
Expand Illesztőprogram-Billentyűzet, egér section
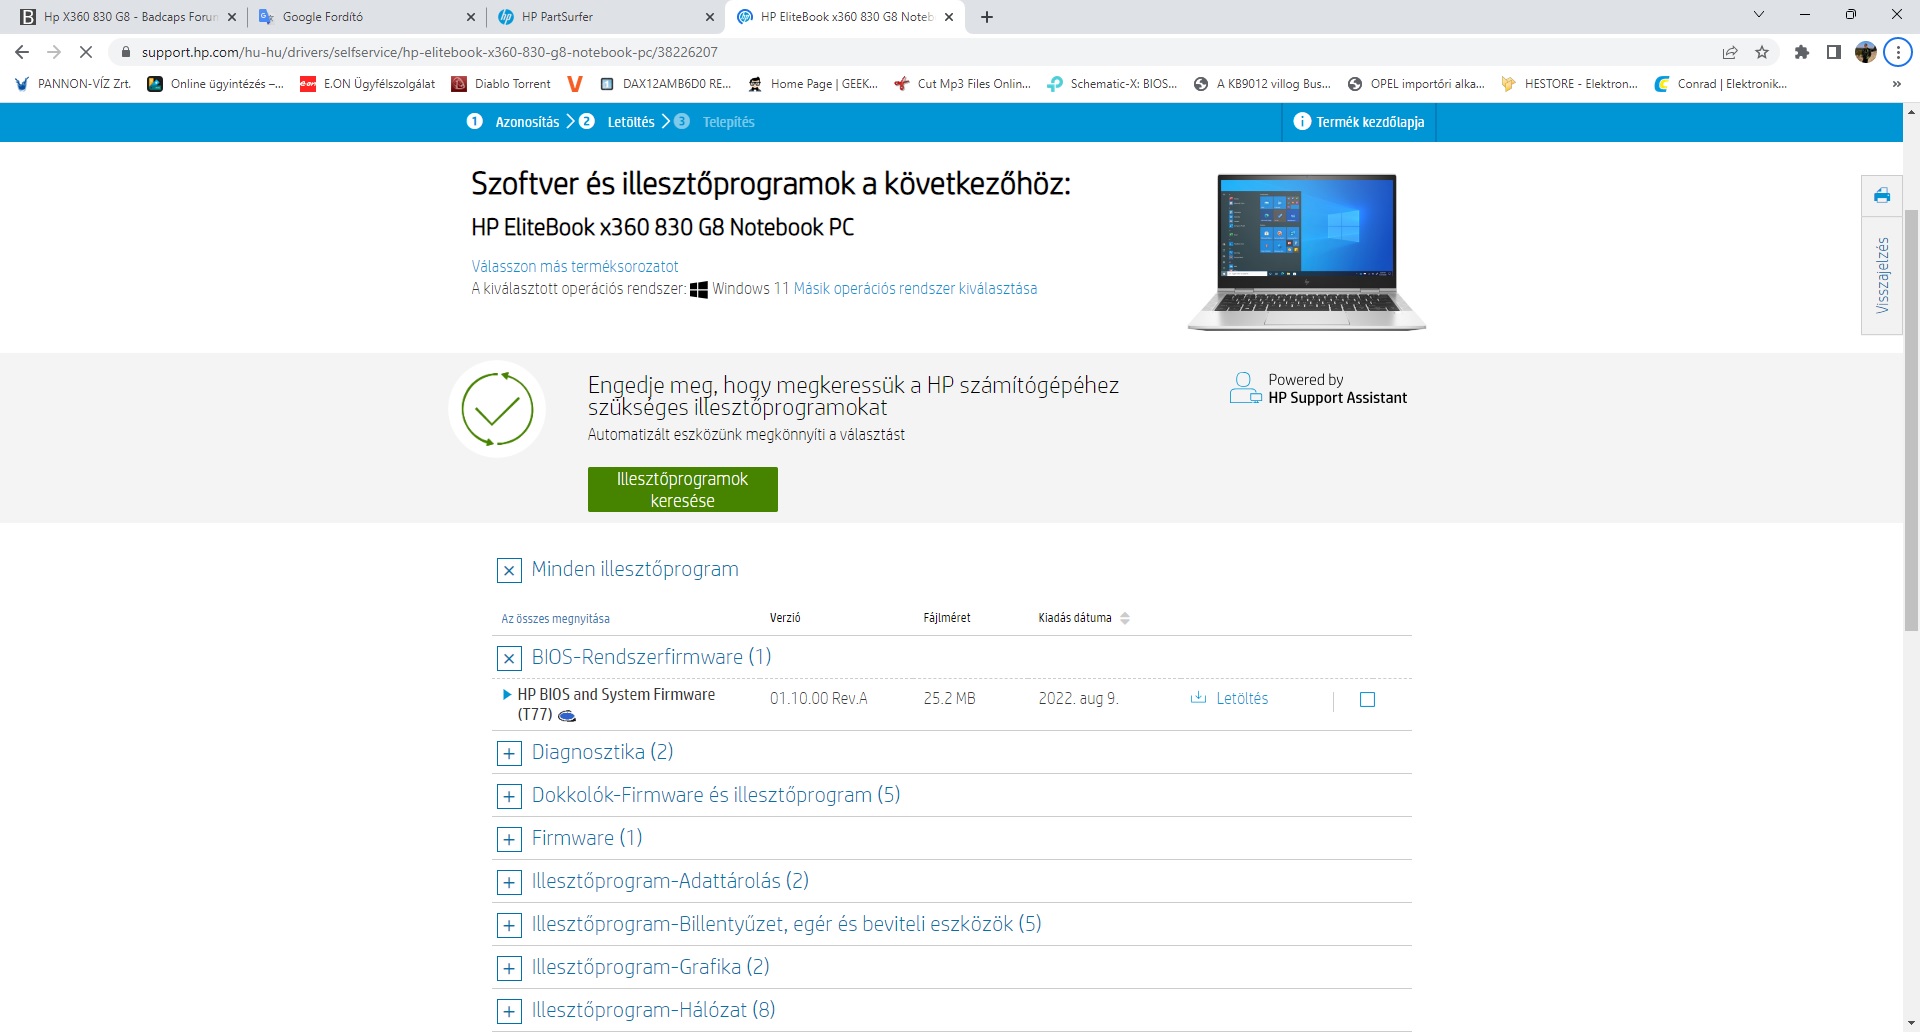(509, 926)
